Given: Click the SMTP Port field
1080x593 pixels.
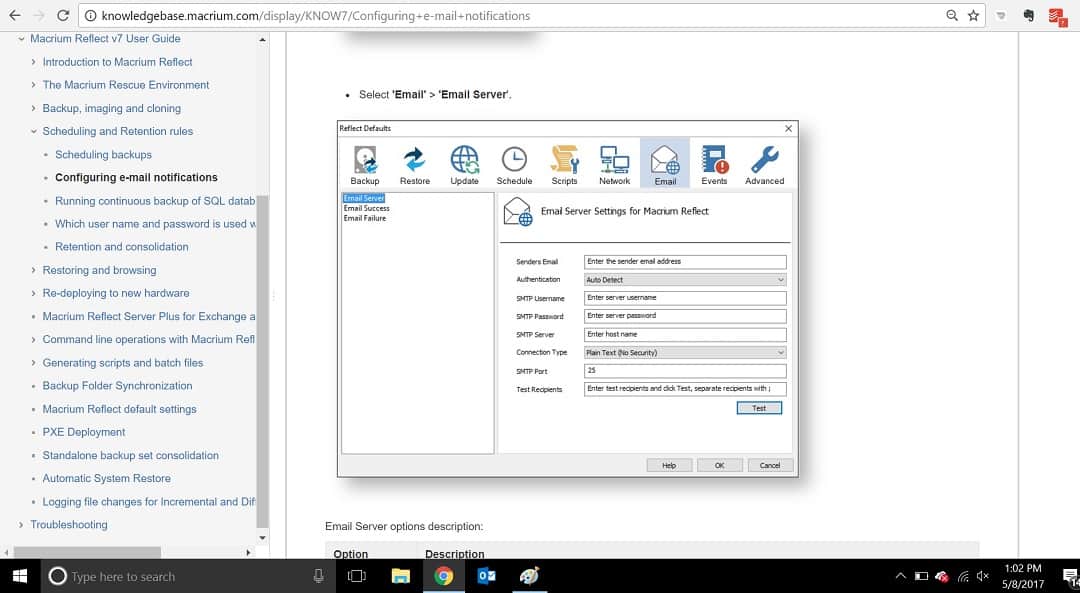Looking at the screenshot, I should [685, 371].
